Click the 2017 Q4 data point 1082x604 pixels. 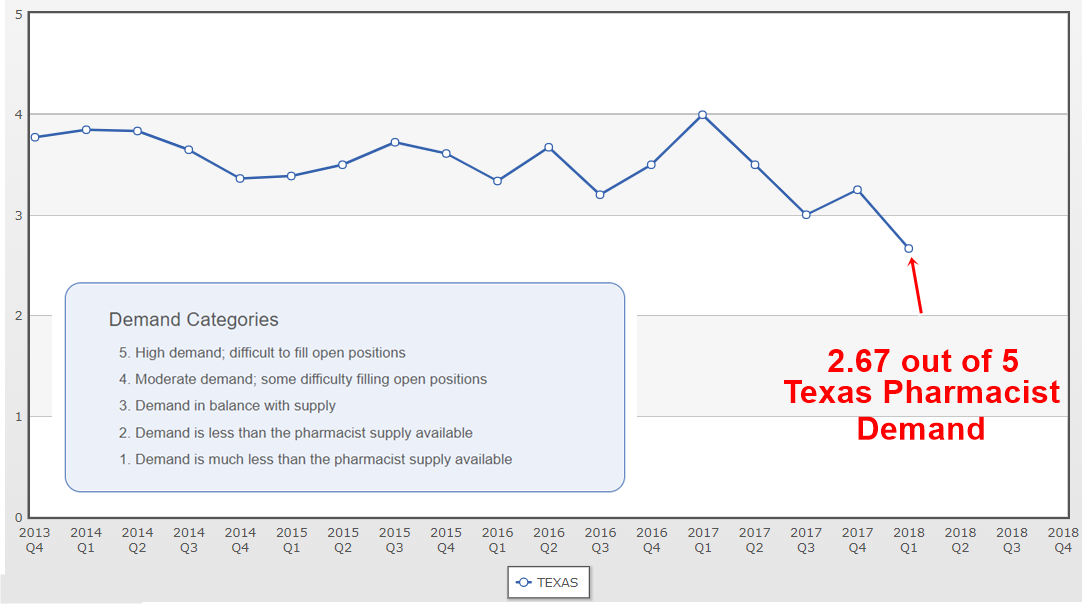tap(857, 190)
